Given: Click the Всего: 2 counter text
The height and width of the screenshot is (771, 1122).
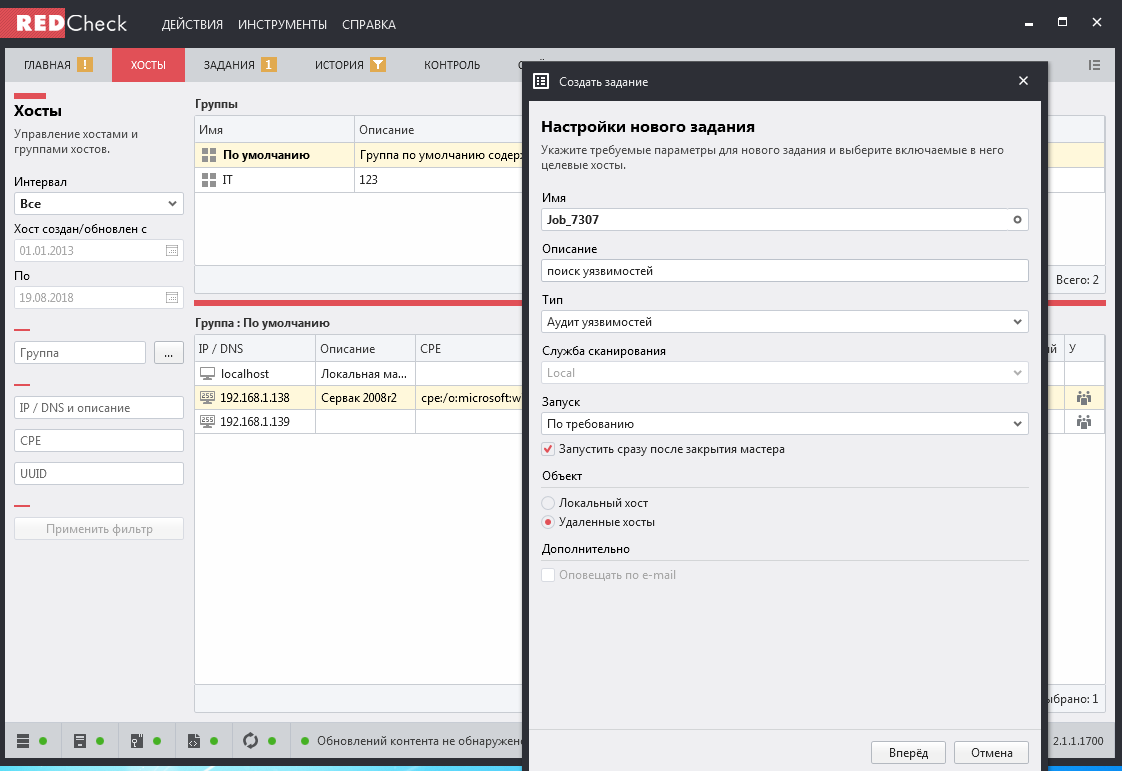Looking at the screenshot, I should coord(1077,280).
